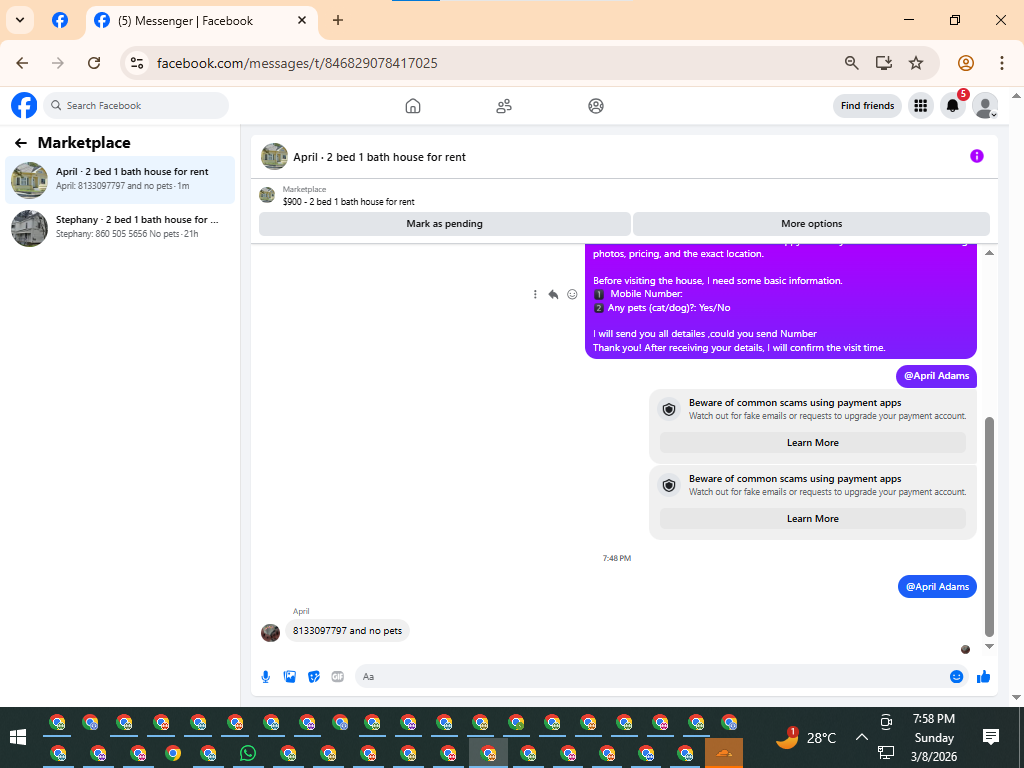Open conversation information purple icon

coord(976,156)
